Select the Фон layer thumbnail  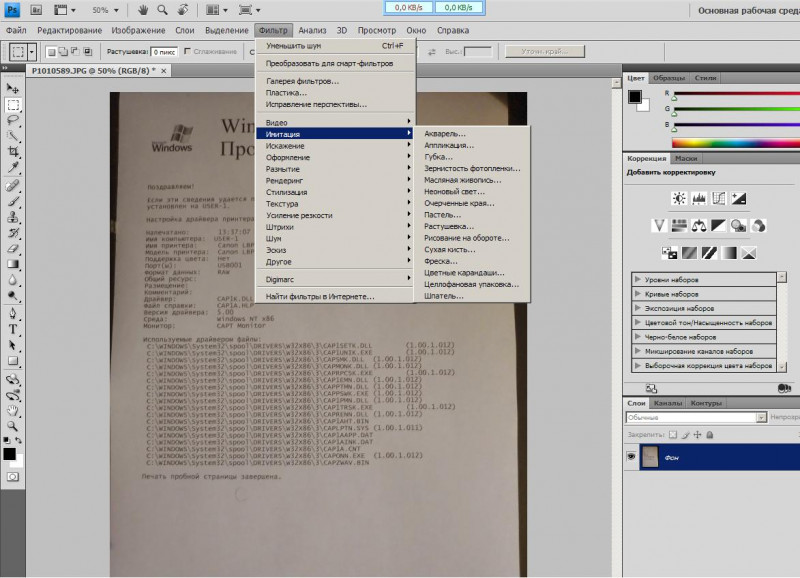650,457
